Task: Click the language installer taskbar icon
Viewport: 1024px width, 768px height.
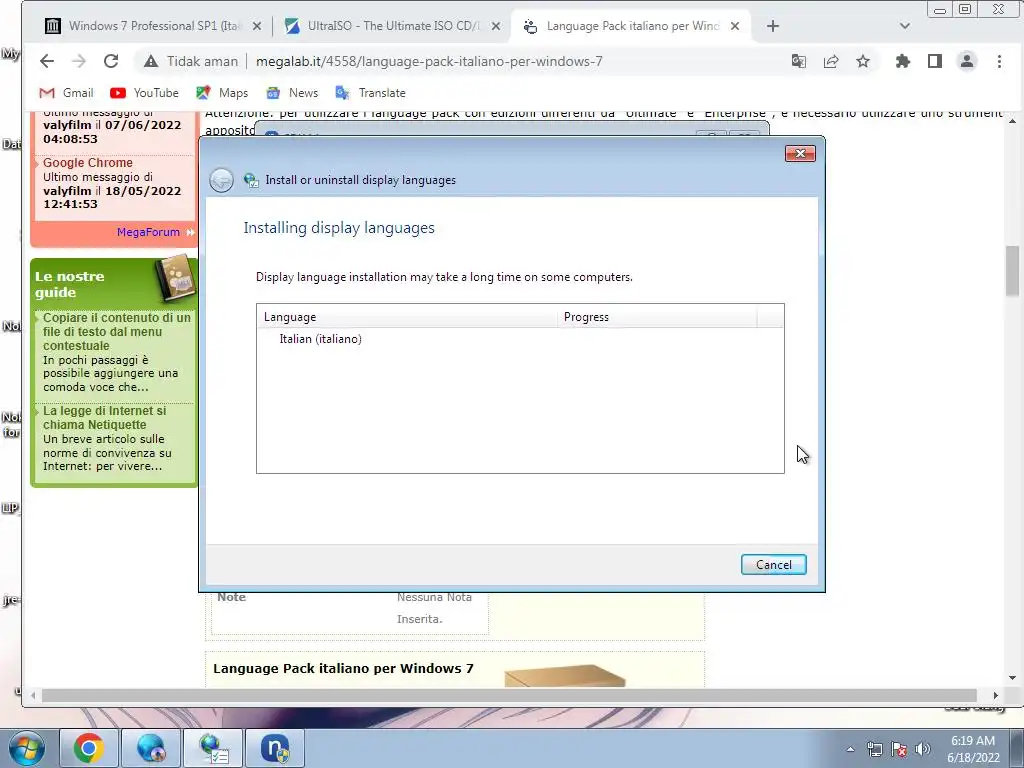Action: click(x=214, y=748)
